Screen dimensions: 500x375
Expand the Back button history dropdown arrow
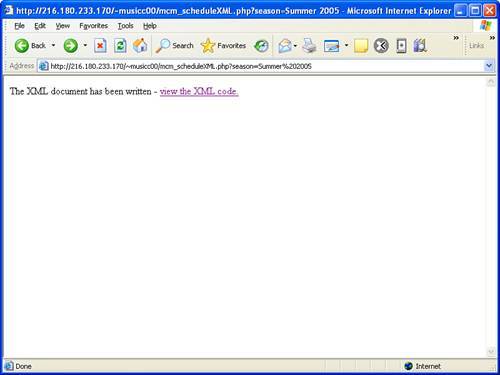click(x=53, y=45)
